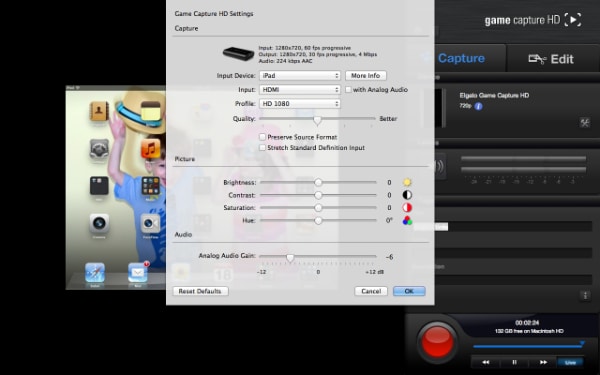Viewport: 600px width, 375px height.
Task: Click the Contrast slider handle
Action: click(x=318, y=195)
